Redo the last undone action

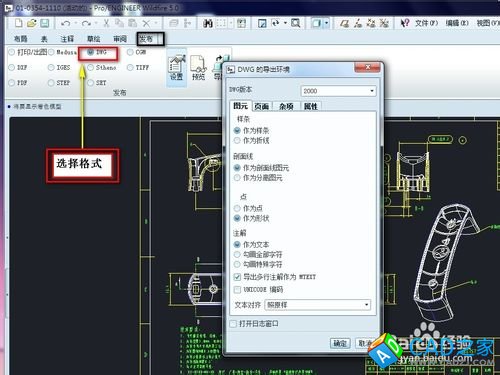pyautogui.click(x=86, y=23)
